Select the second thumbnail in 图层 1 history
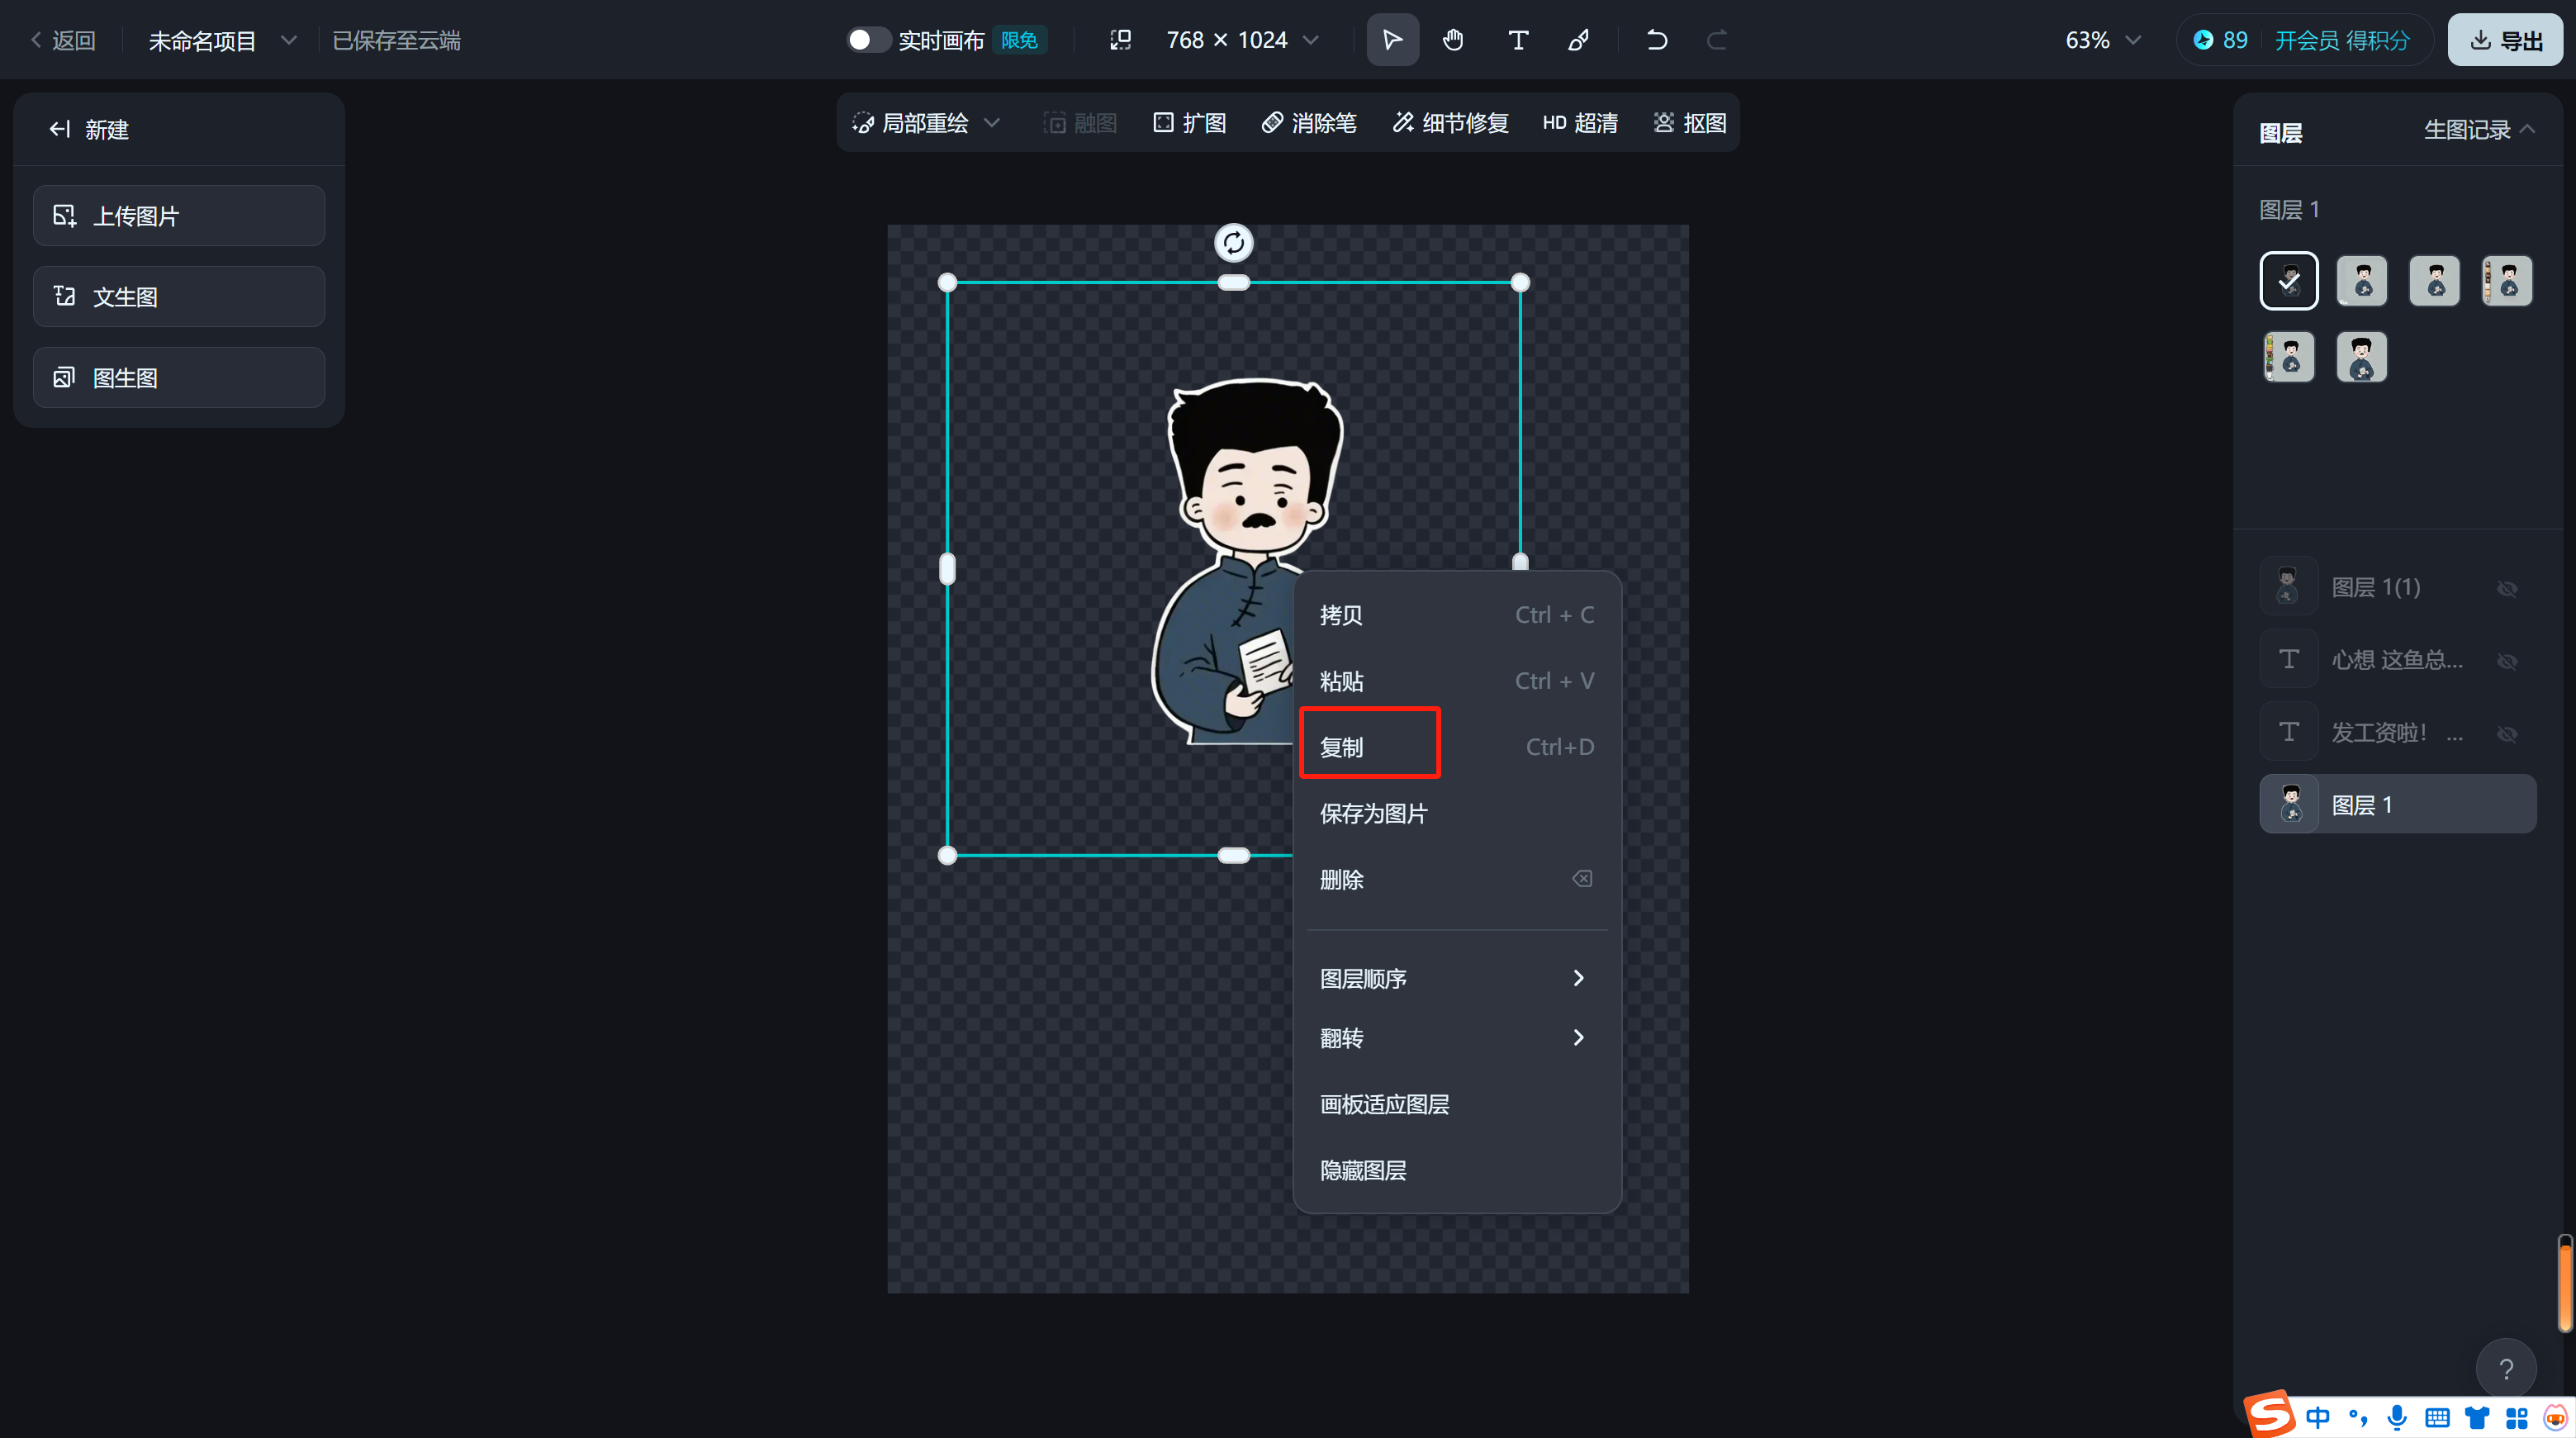The height and width of the screenshot is (1438, 2576). pos(2361,281)
